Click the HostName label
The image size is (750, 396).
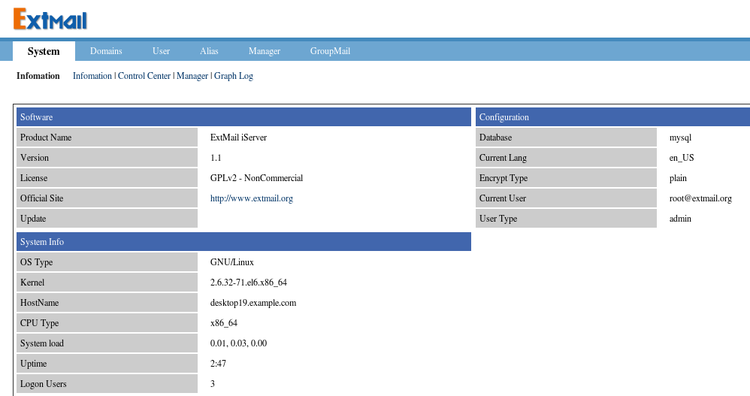[x=107, y=303]
